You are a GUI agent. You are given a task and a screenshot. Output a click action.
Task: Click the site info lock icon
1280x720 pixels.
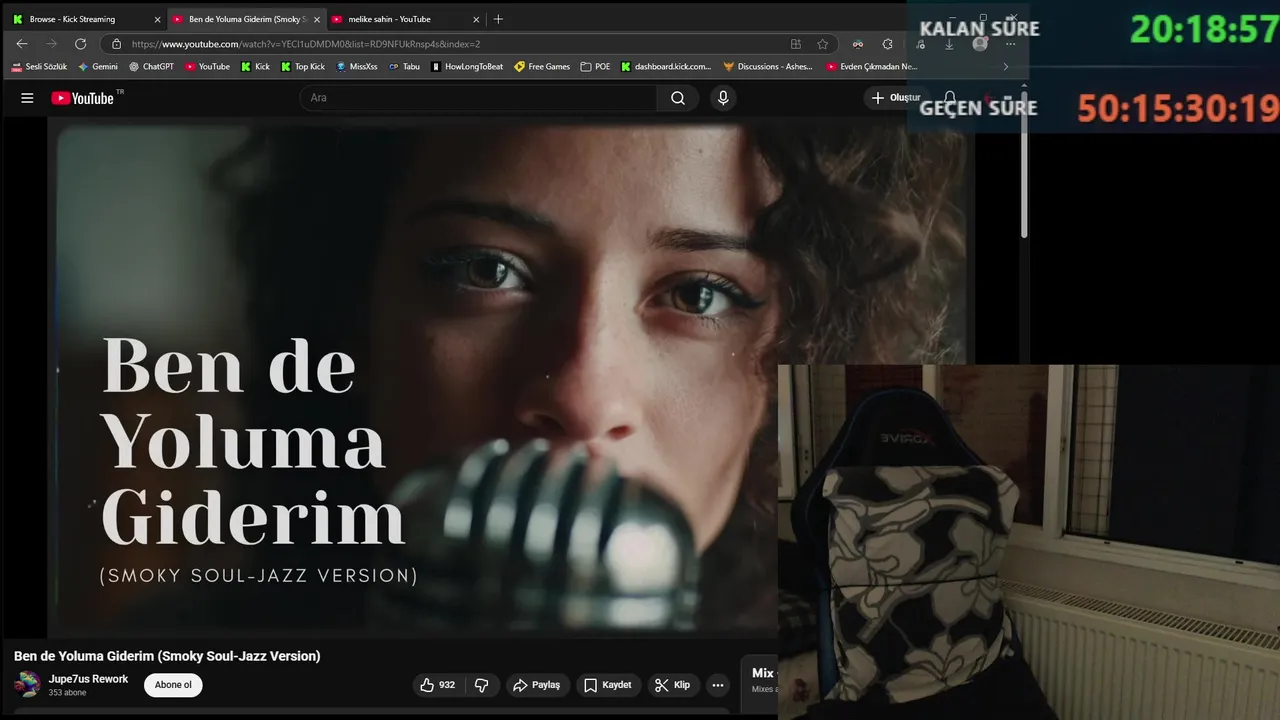[117, 44]
